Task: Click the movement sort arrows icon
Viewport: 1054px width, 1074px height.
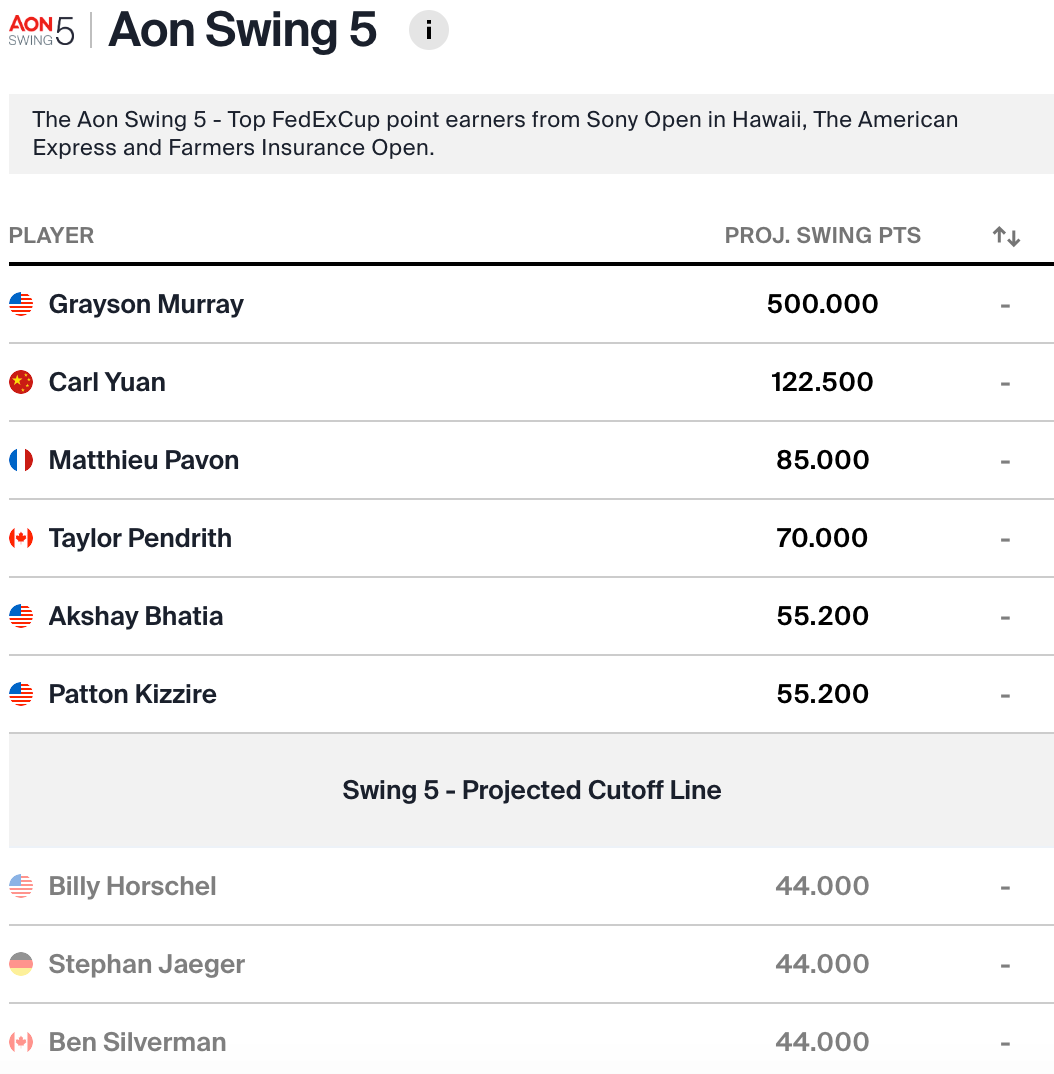Action: coord(1006,237)
